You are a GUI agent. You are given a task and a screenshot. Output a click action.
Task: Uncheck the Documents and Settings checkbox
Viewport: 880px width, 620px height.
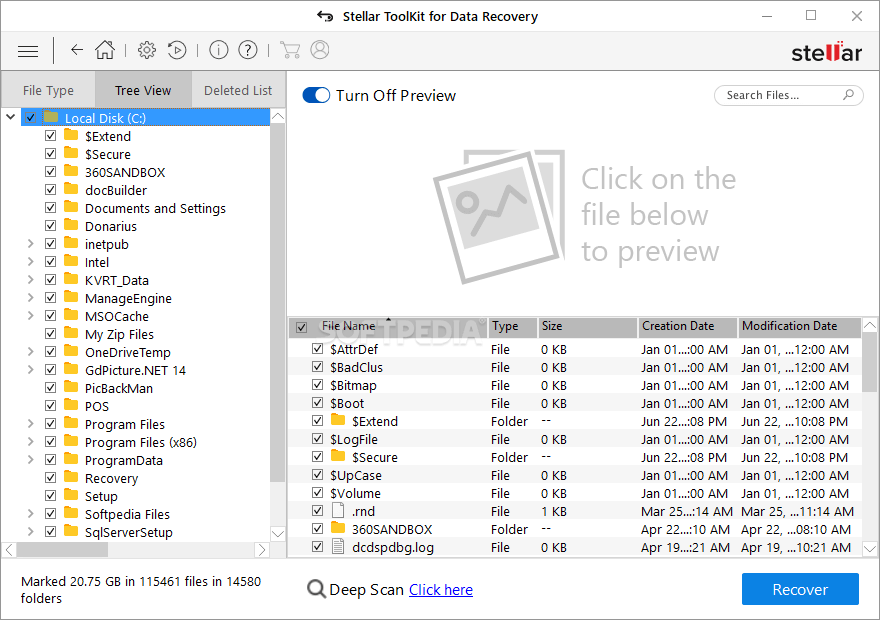[x=51, y=208]
